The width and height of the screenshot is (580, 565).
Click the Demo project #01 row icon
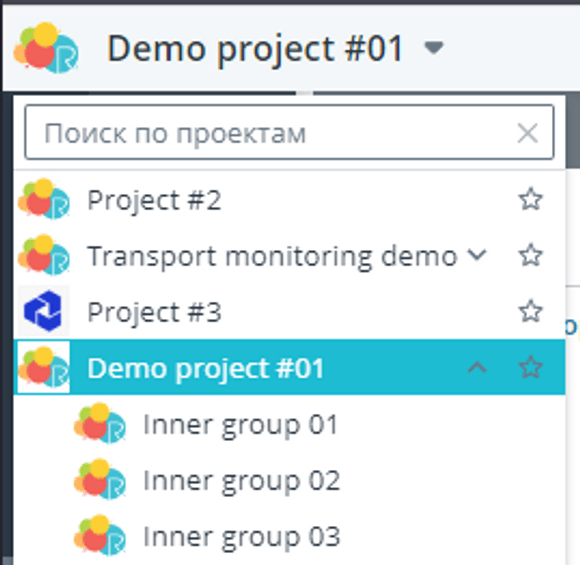pyautogui.click(x=44, y=367)
